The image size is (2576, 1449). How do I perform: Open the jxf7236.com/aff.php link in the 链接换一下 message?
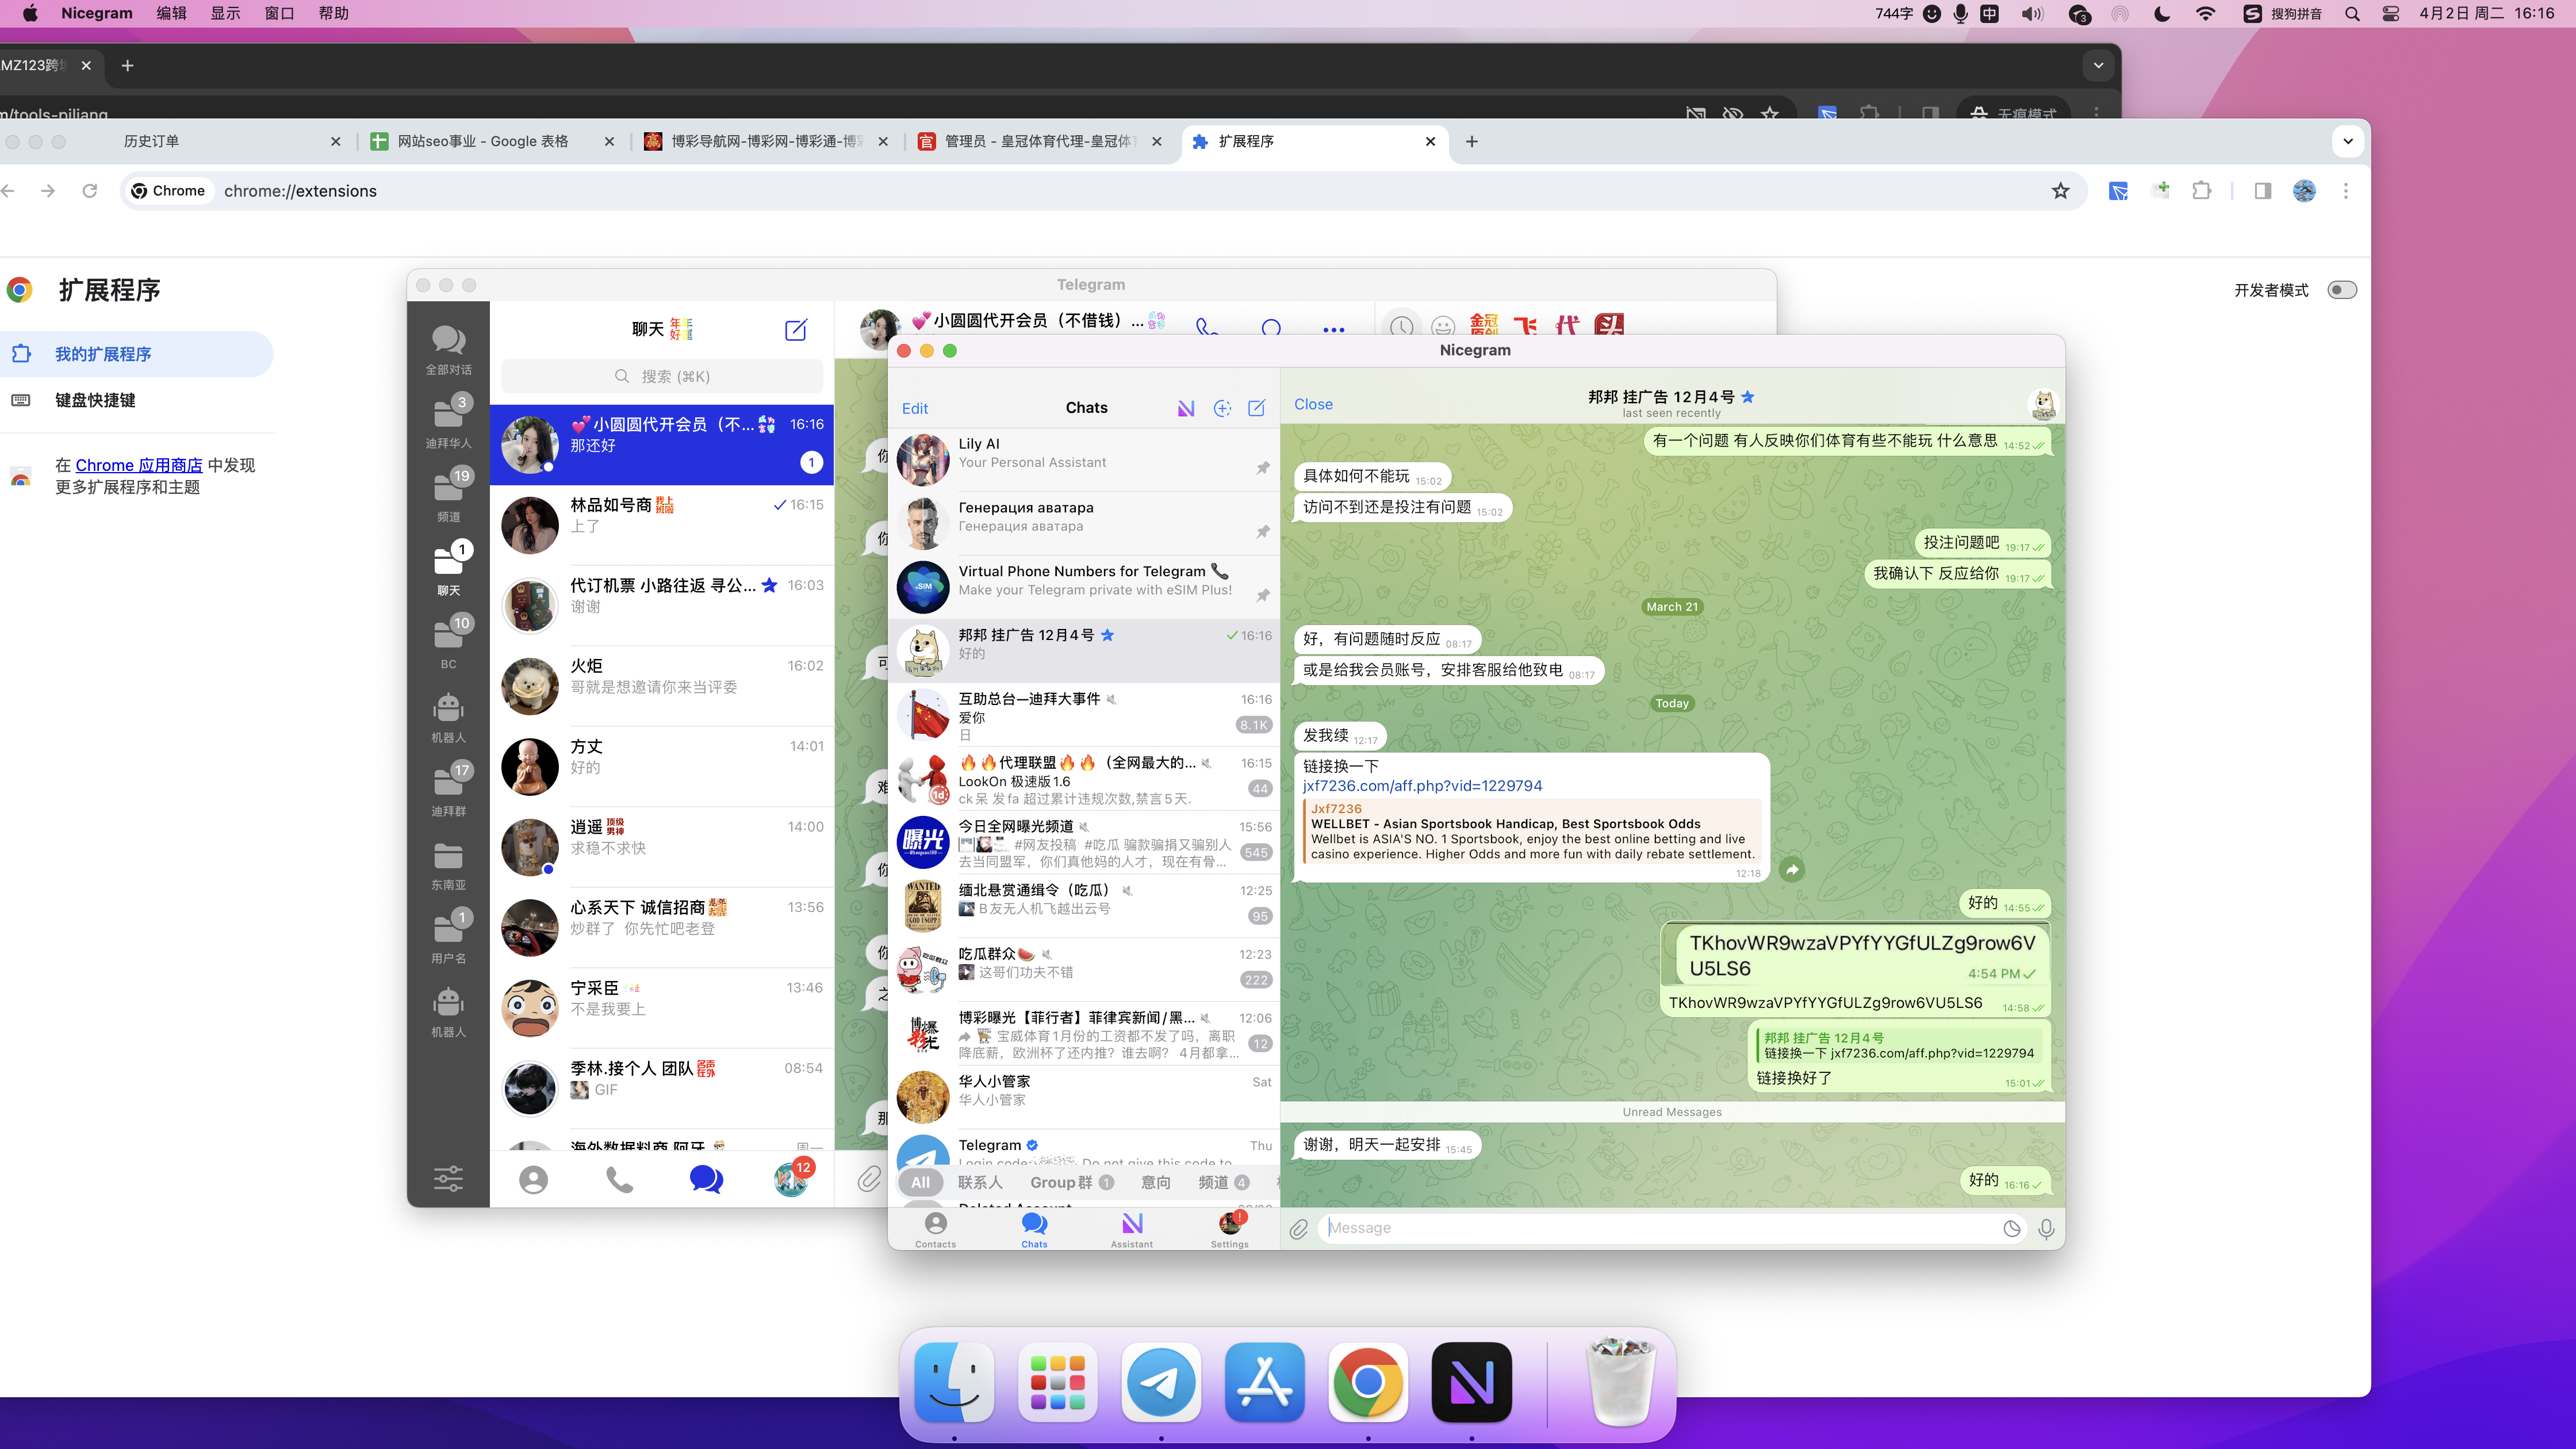pos(1422,786)
